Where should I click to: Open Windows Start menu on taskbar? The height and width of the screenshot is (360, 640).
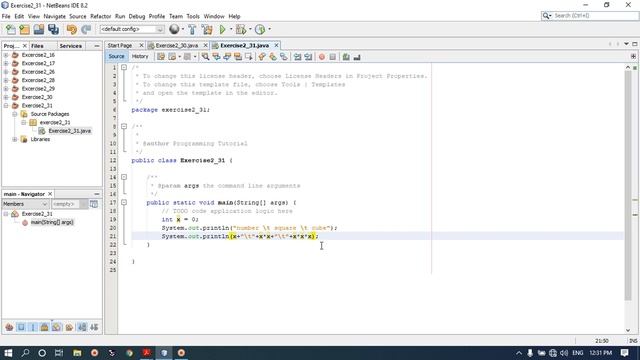point(8,353)
